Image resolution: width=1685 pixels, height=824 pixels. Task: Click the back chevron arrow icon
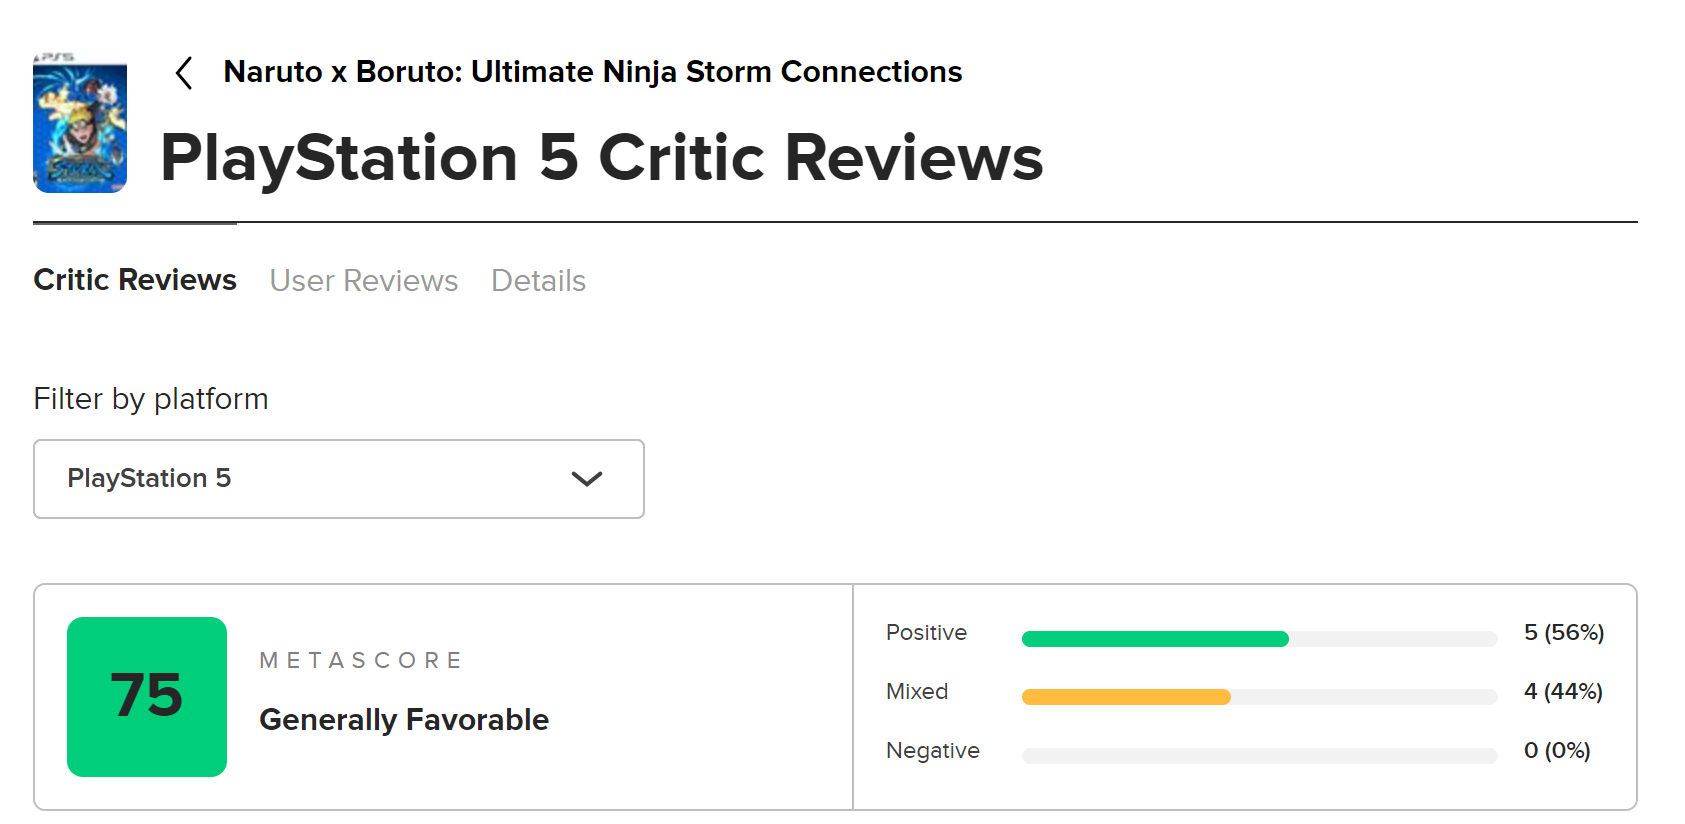pos(184,73)
